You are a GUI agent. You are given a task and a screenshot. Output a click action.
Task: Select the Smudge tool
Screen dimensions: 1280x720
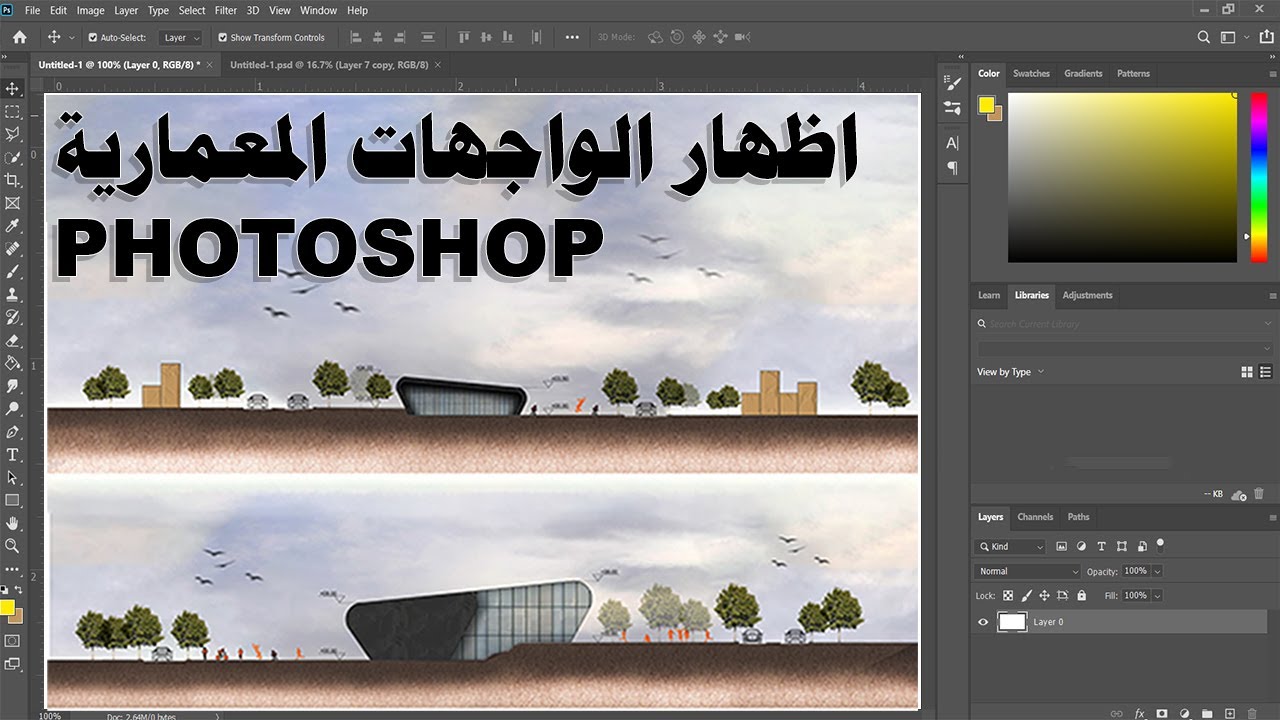[13, 386]
